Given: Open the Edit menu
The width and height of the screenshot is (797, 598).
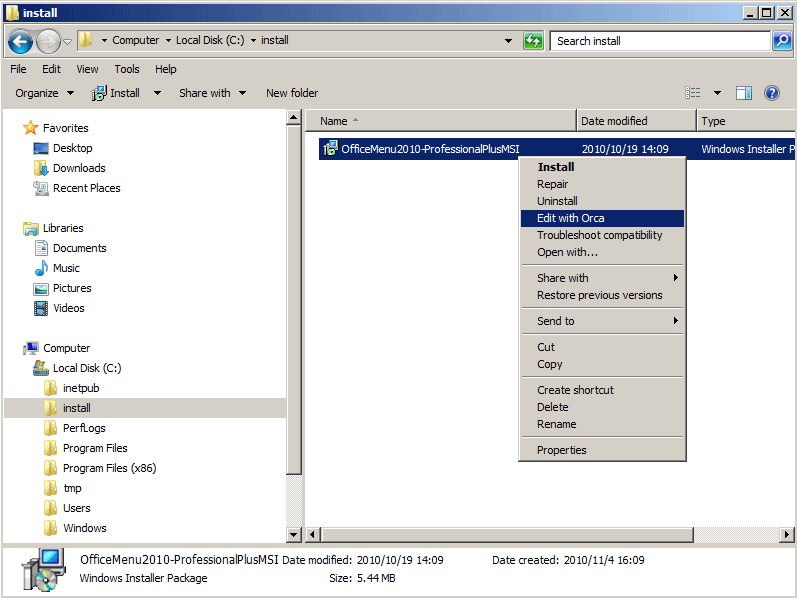Looking at the screenshot, I should point(51,69).
